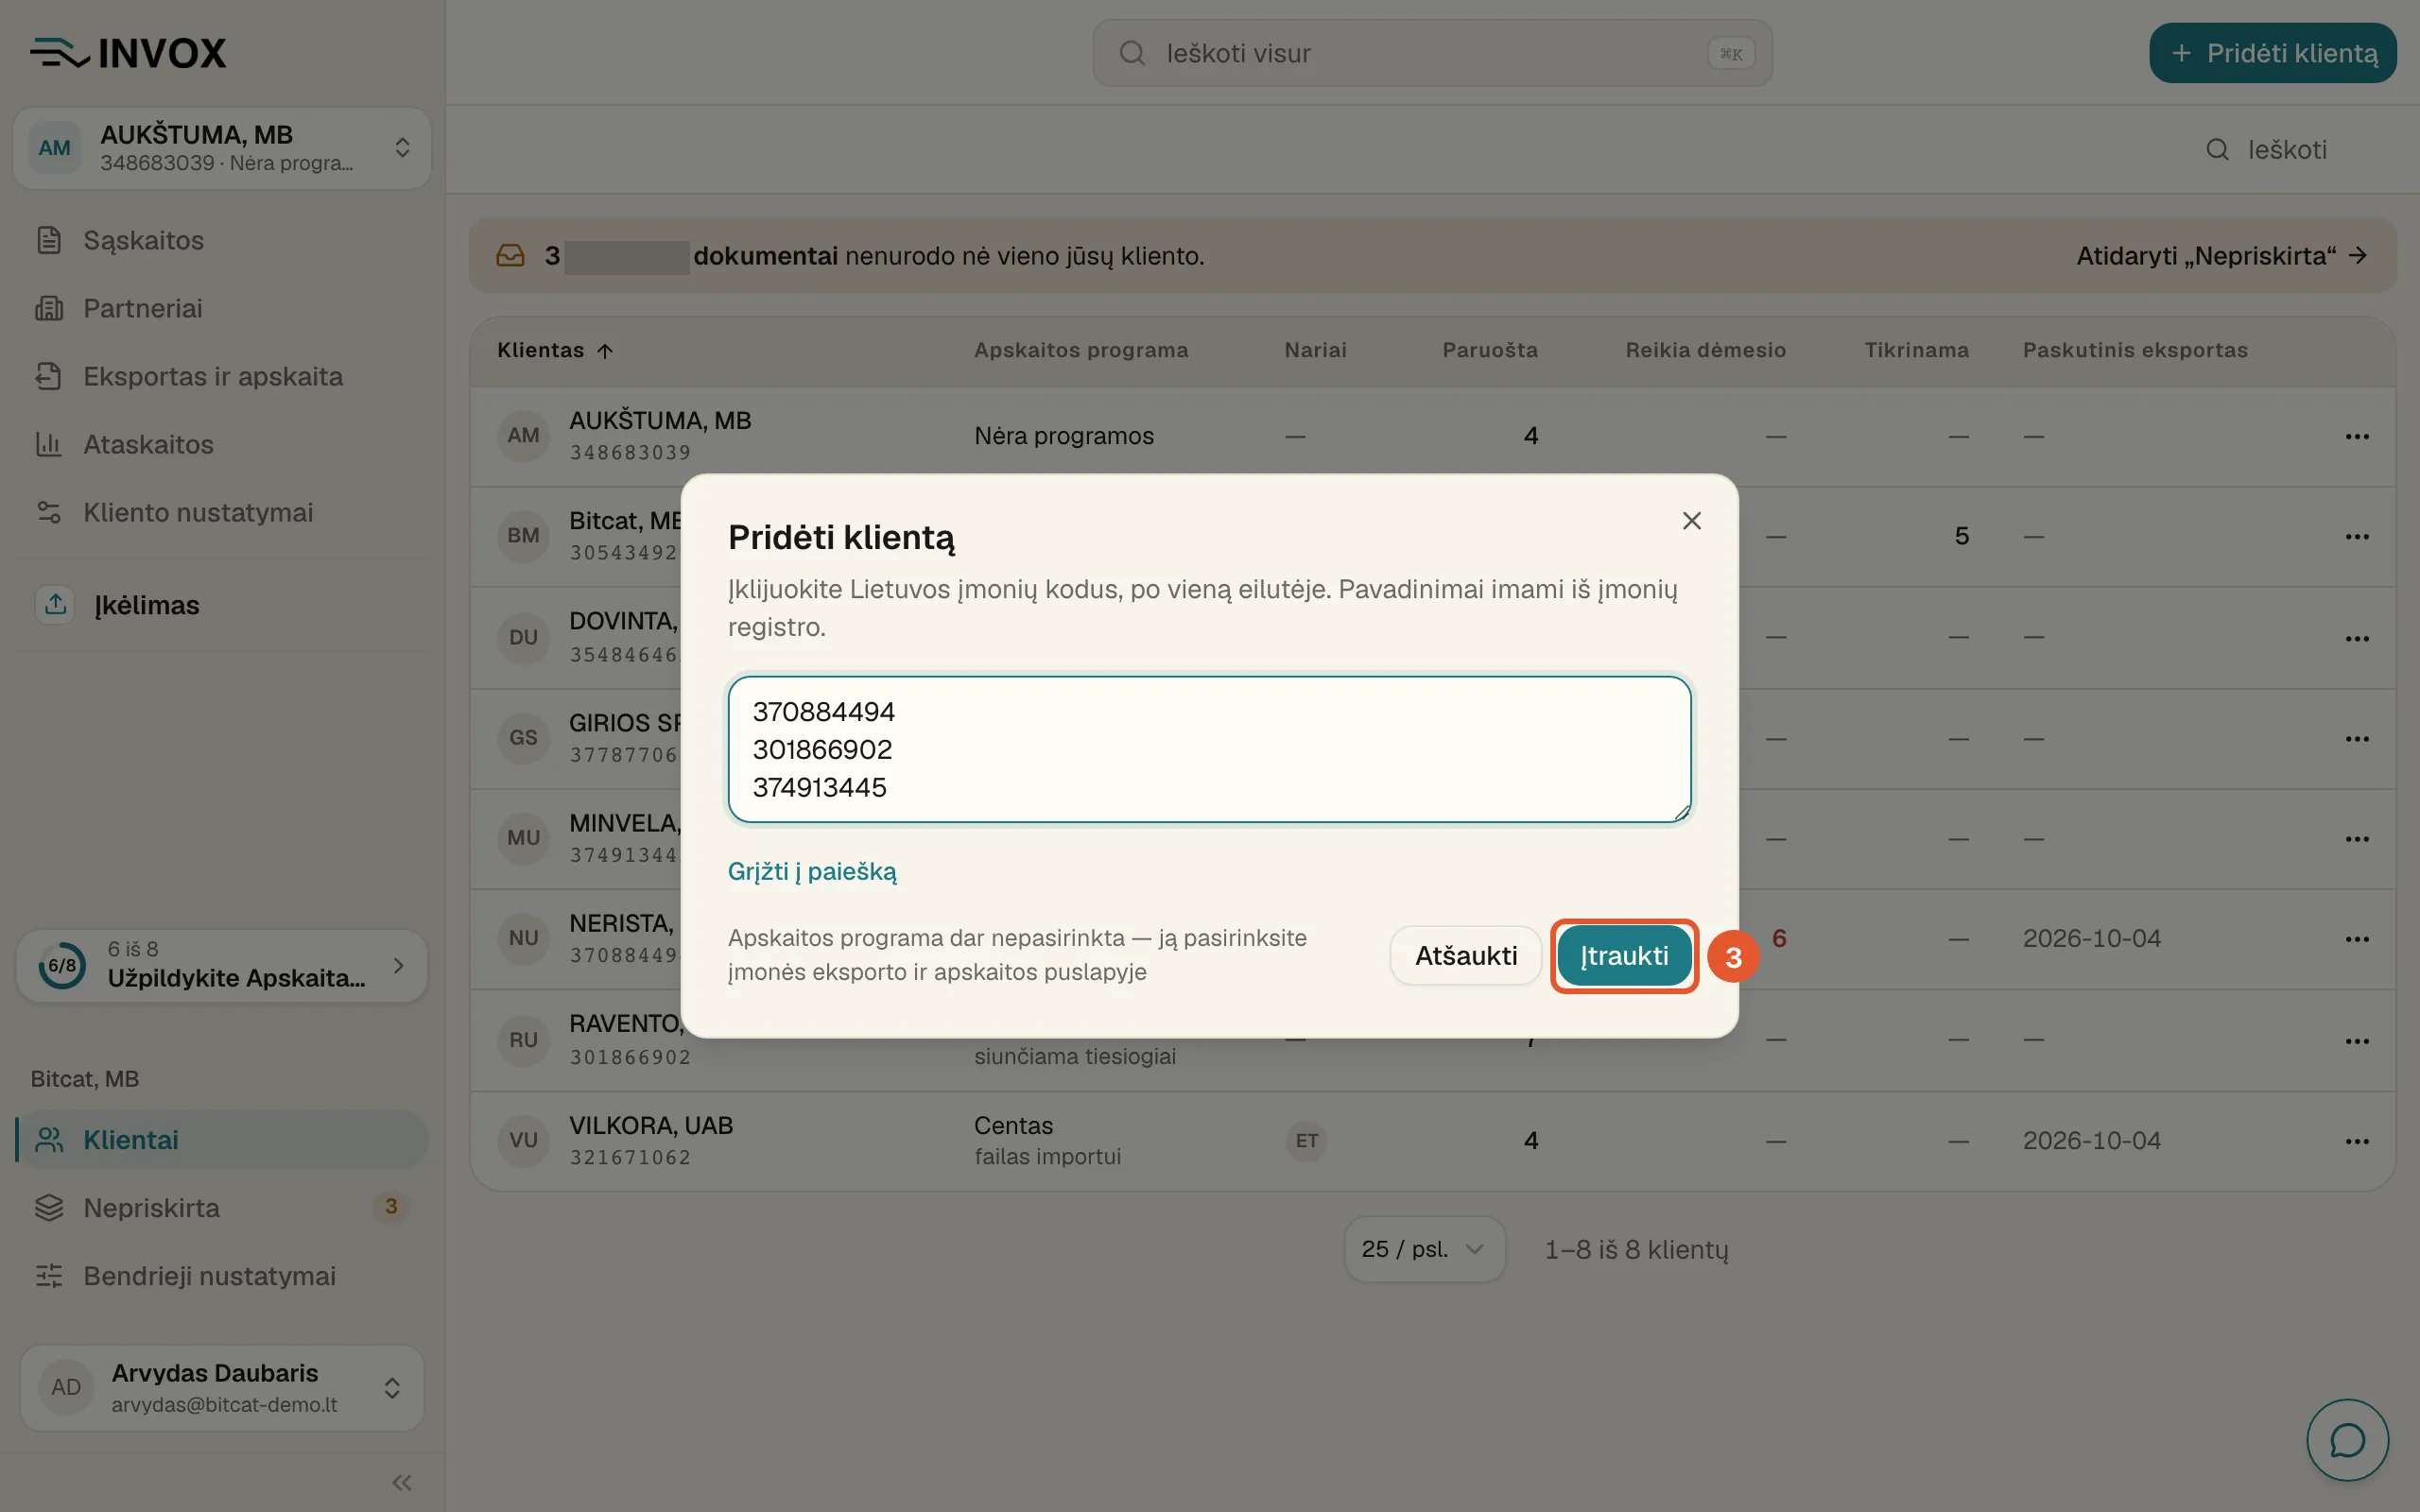Open row actions menu for AUKŠTUMA, MB
The width and height of the screenshot is (2420, 1512).
(x=2357, y=436)
